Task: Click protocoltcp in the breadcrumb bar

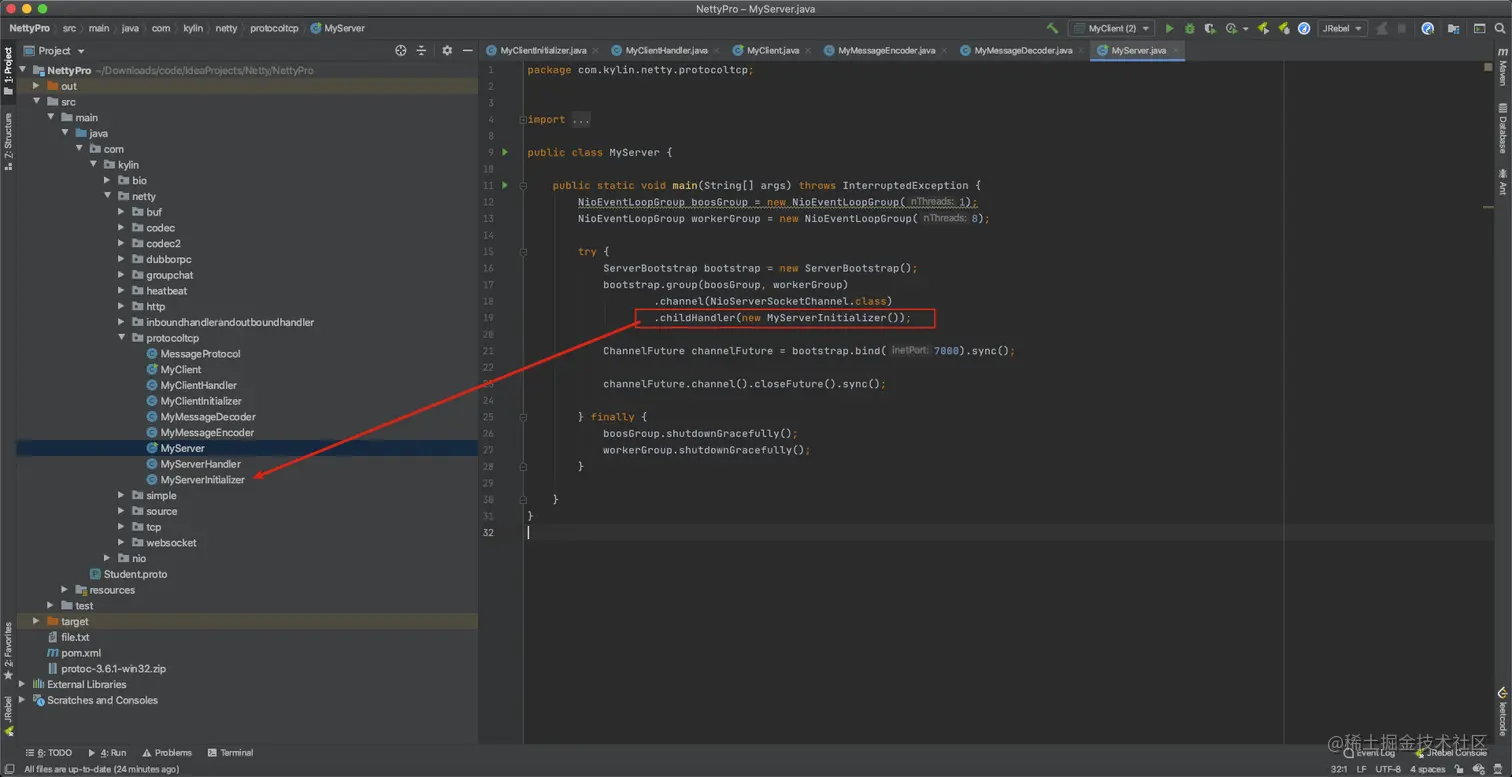Action: (x=274, y=28)
